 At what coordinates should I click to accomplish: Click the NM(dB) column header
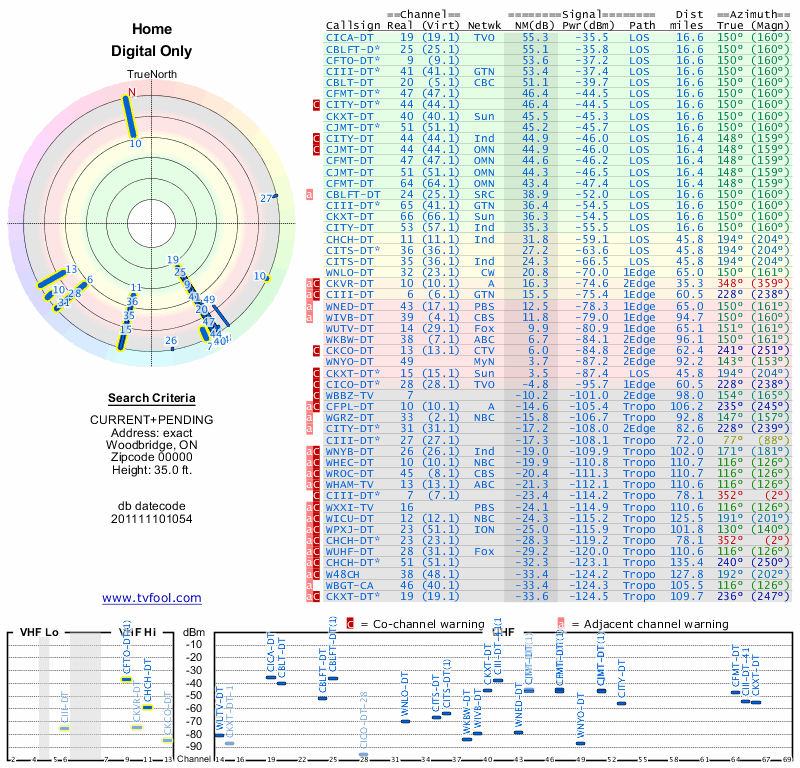[534, 26]
